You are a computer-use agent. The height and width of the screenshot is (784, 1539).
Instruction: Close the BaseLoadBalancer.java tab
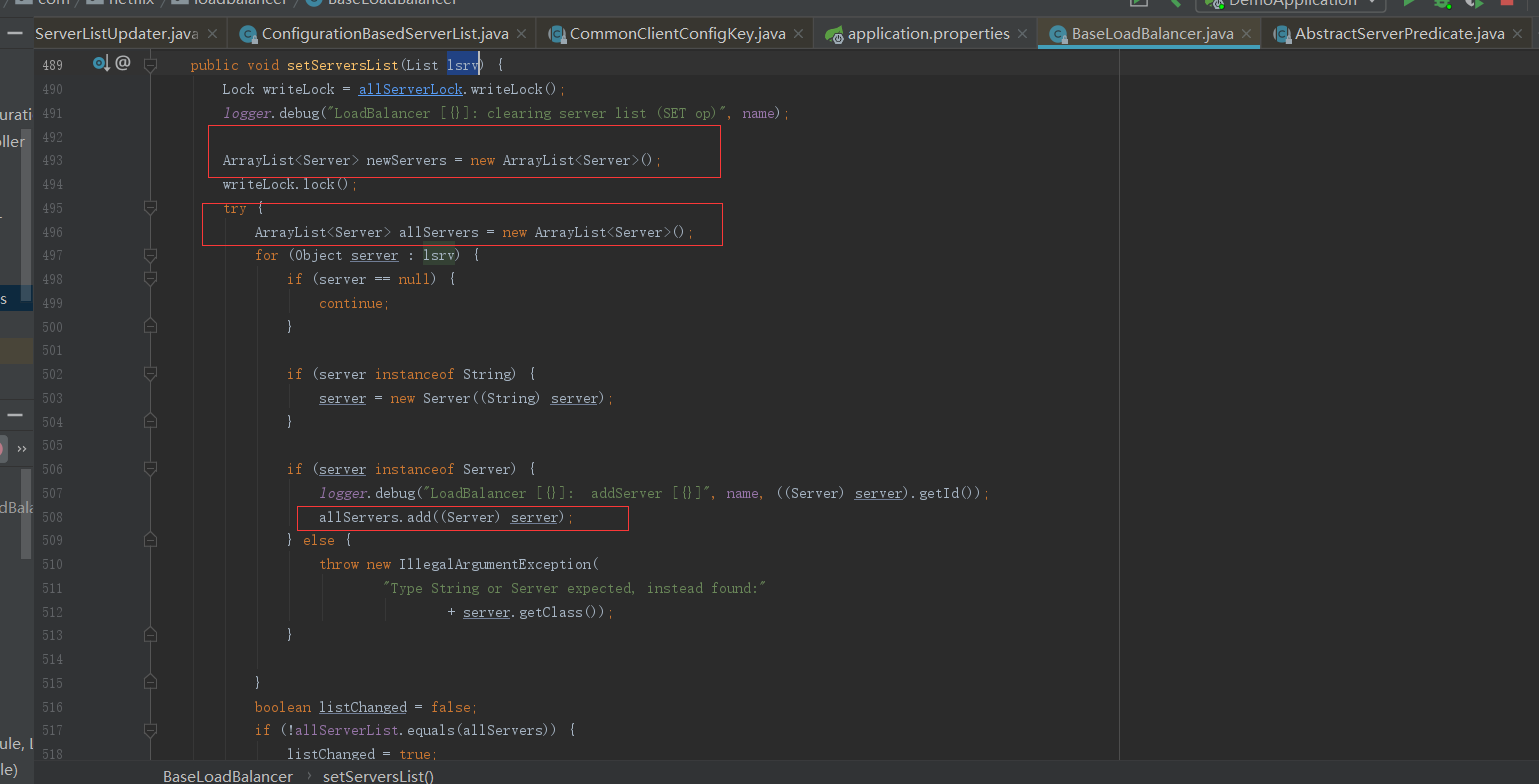[1246, 34]
